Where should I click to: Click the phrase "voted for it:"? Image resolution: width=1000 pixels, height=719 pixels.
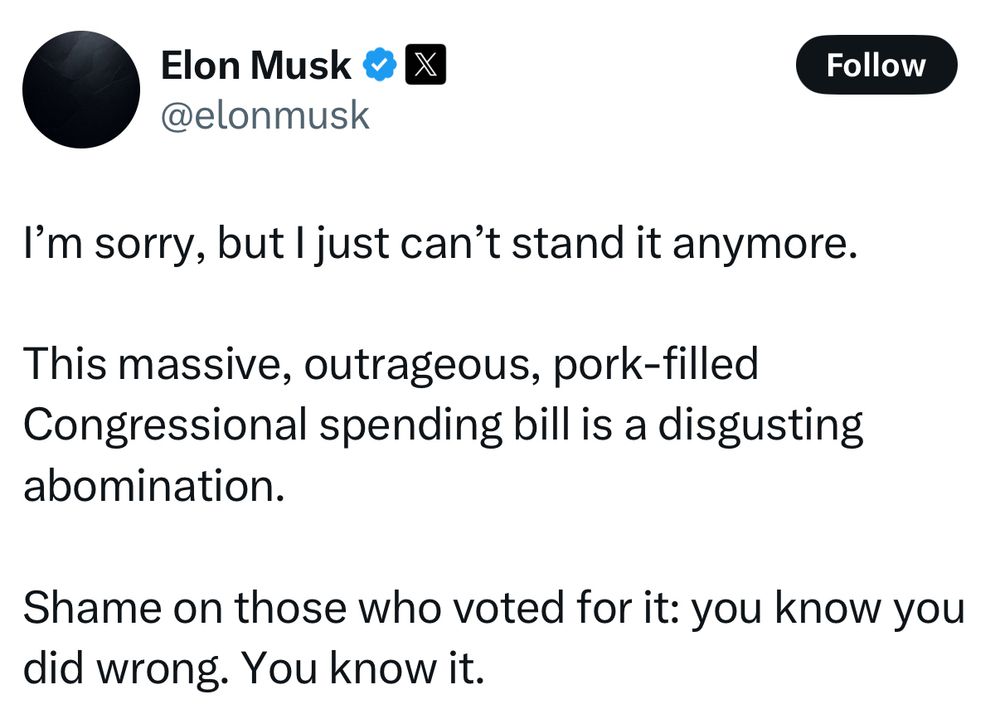[566, 607]
